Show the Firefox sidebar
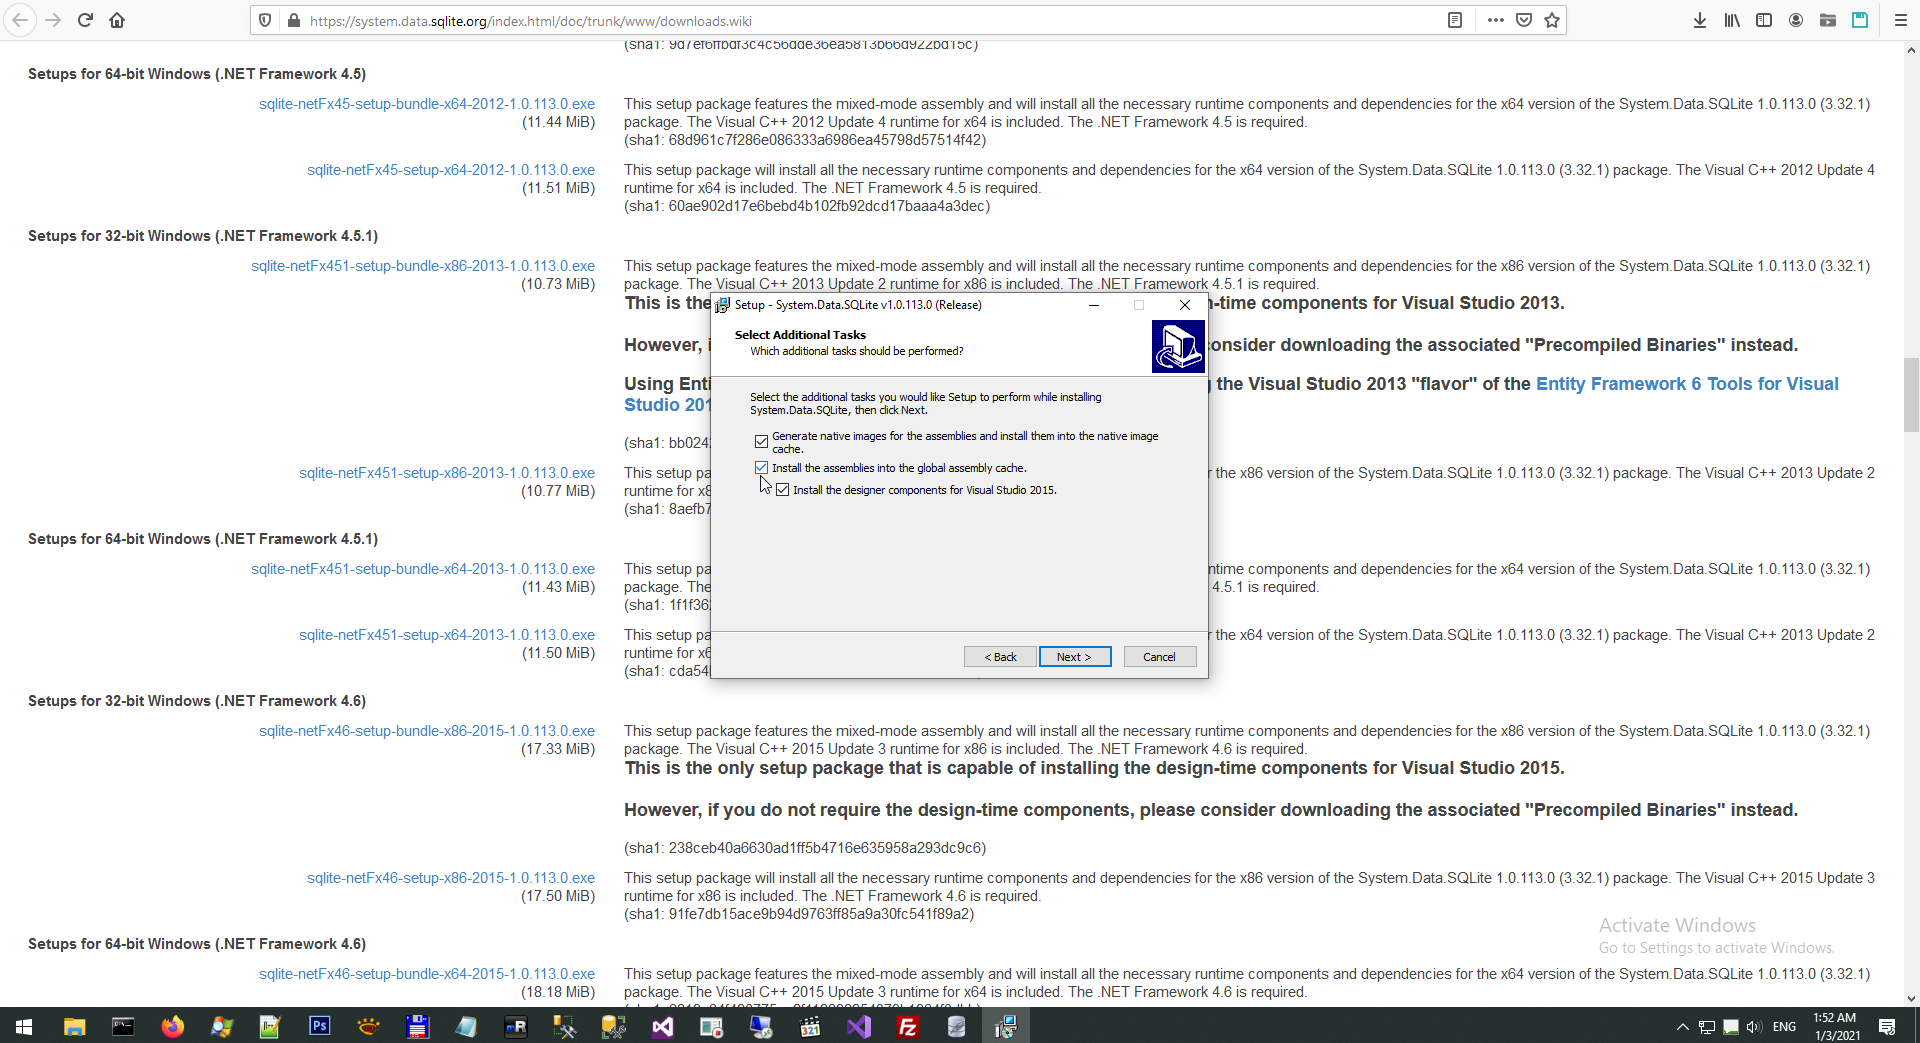This screenshot has height=1043, width=1920. click(1764, 20)
